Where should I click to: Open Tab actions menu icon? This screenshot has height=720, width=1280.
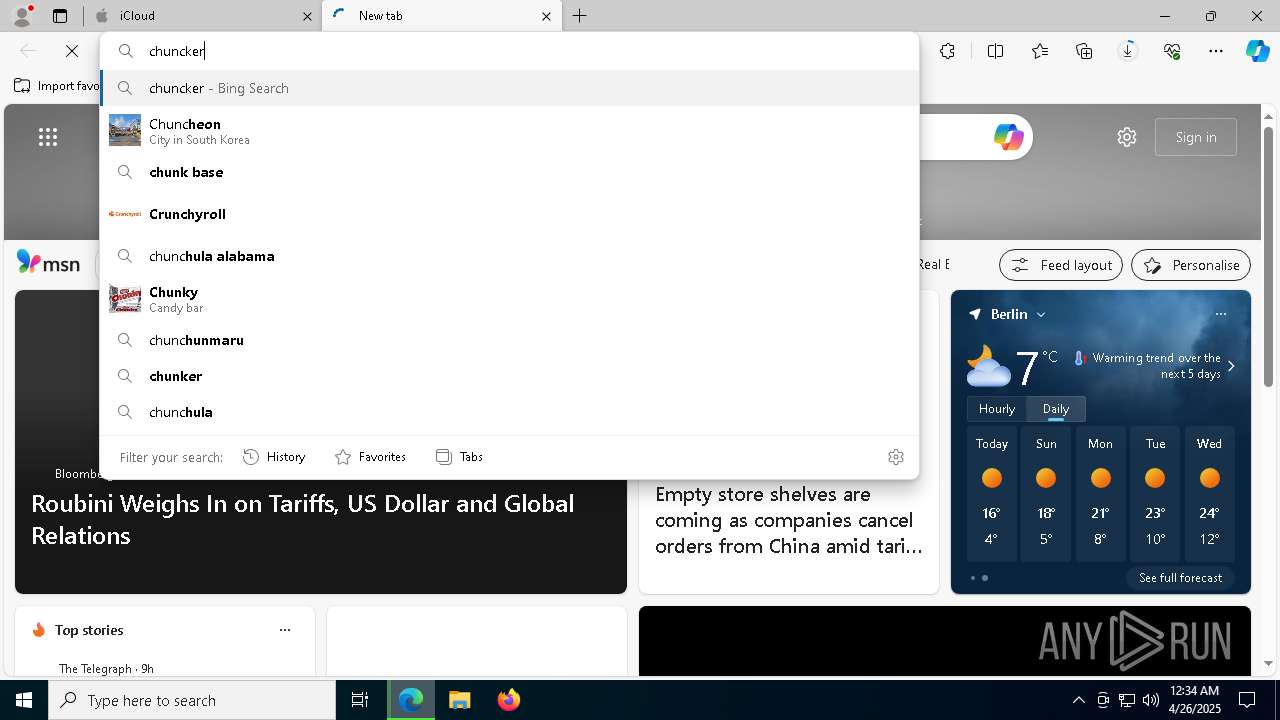point(60,16)
